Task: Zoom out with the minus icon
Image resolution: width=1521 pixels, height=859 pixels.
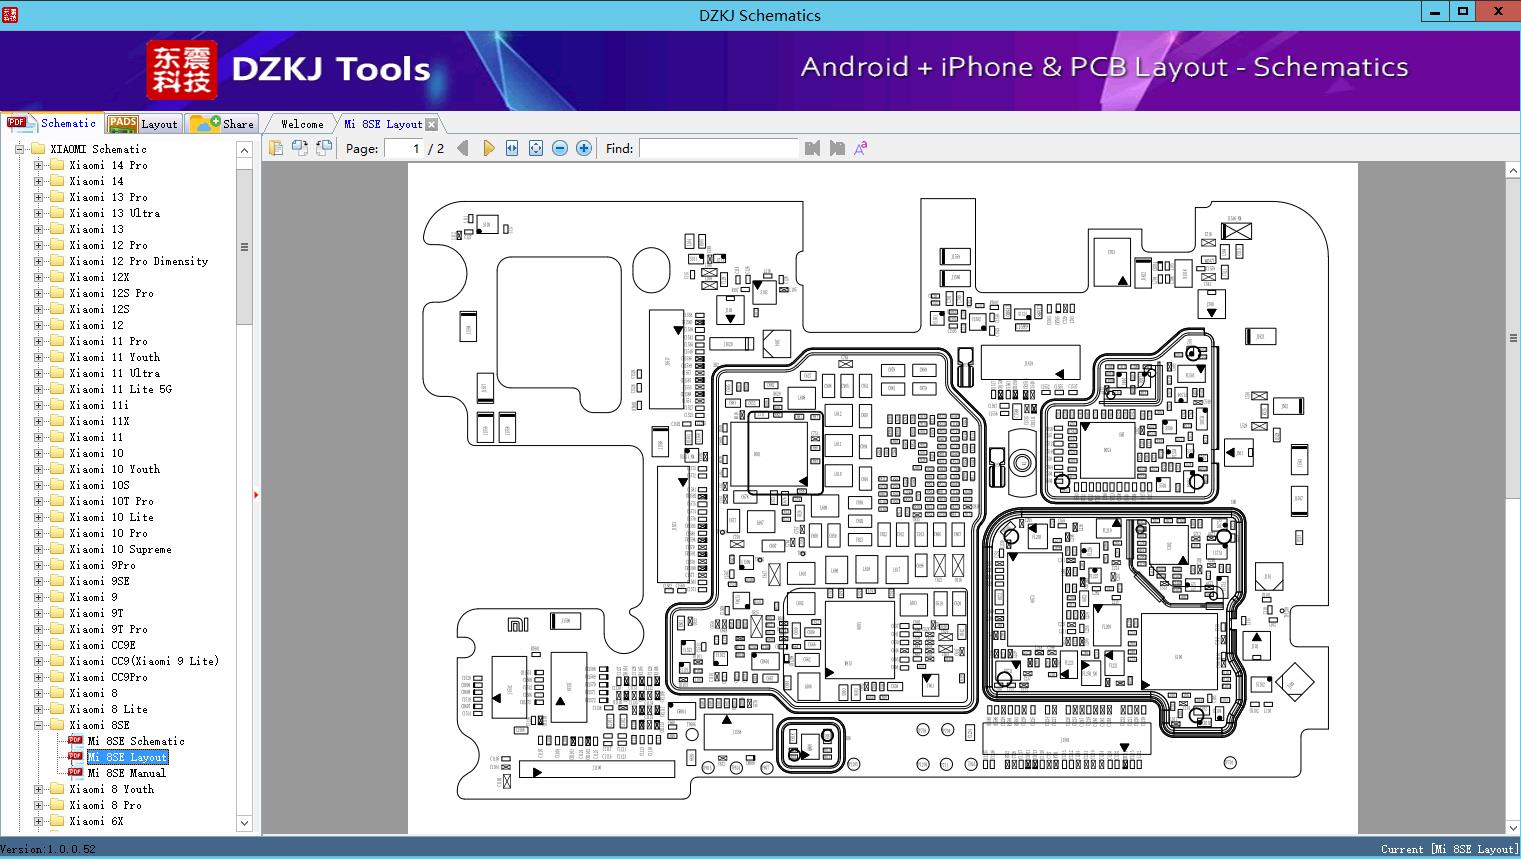Action: [560, 148]
